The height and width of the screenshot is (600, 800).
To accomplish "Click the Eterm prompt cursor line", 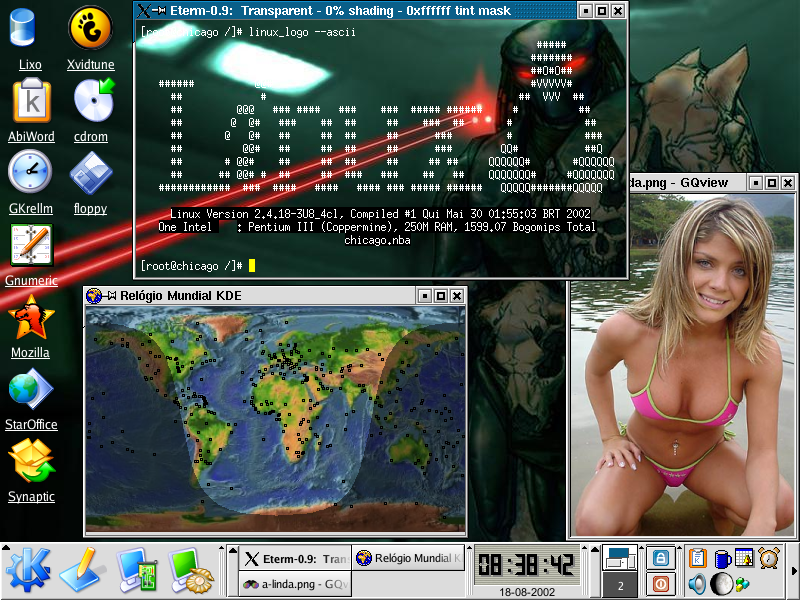I will 198,266.
